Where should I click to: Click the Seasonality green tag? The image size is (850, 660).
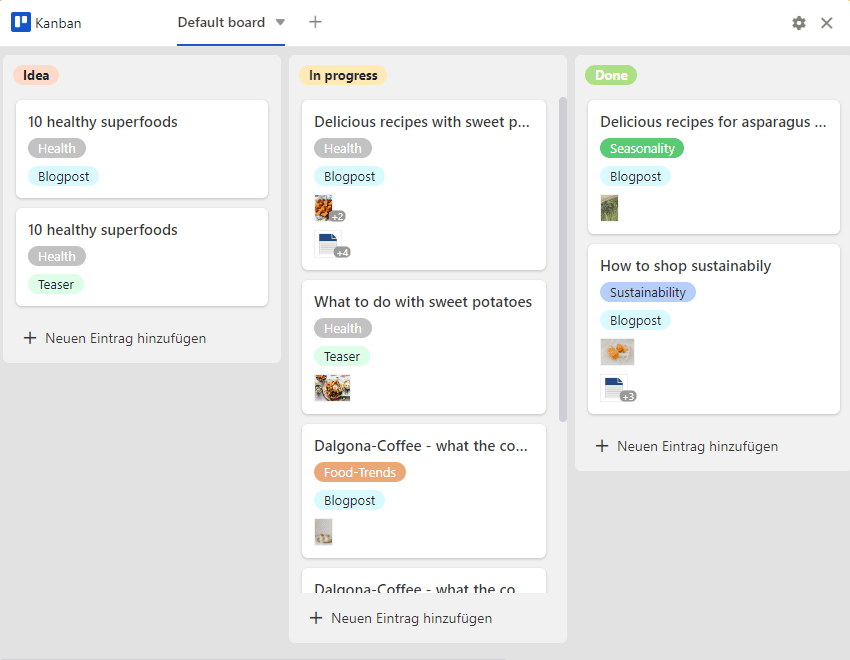642,148
